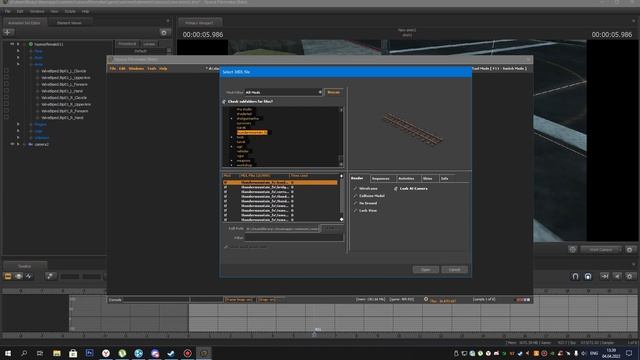
Task: Open Steam from the taskbar
Action: [x=171, y=353]
